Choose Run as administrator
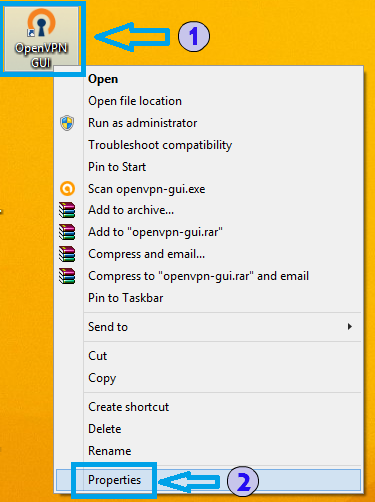The height and width of the screenshot is (502, 375). pos(208,123)
